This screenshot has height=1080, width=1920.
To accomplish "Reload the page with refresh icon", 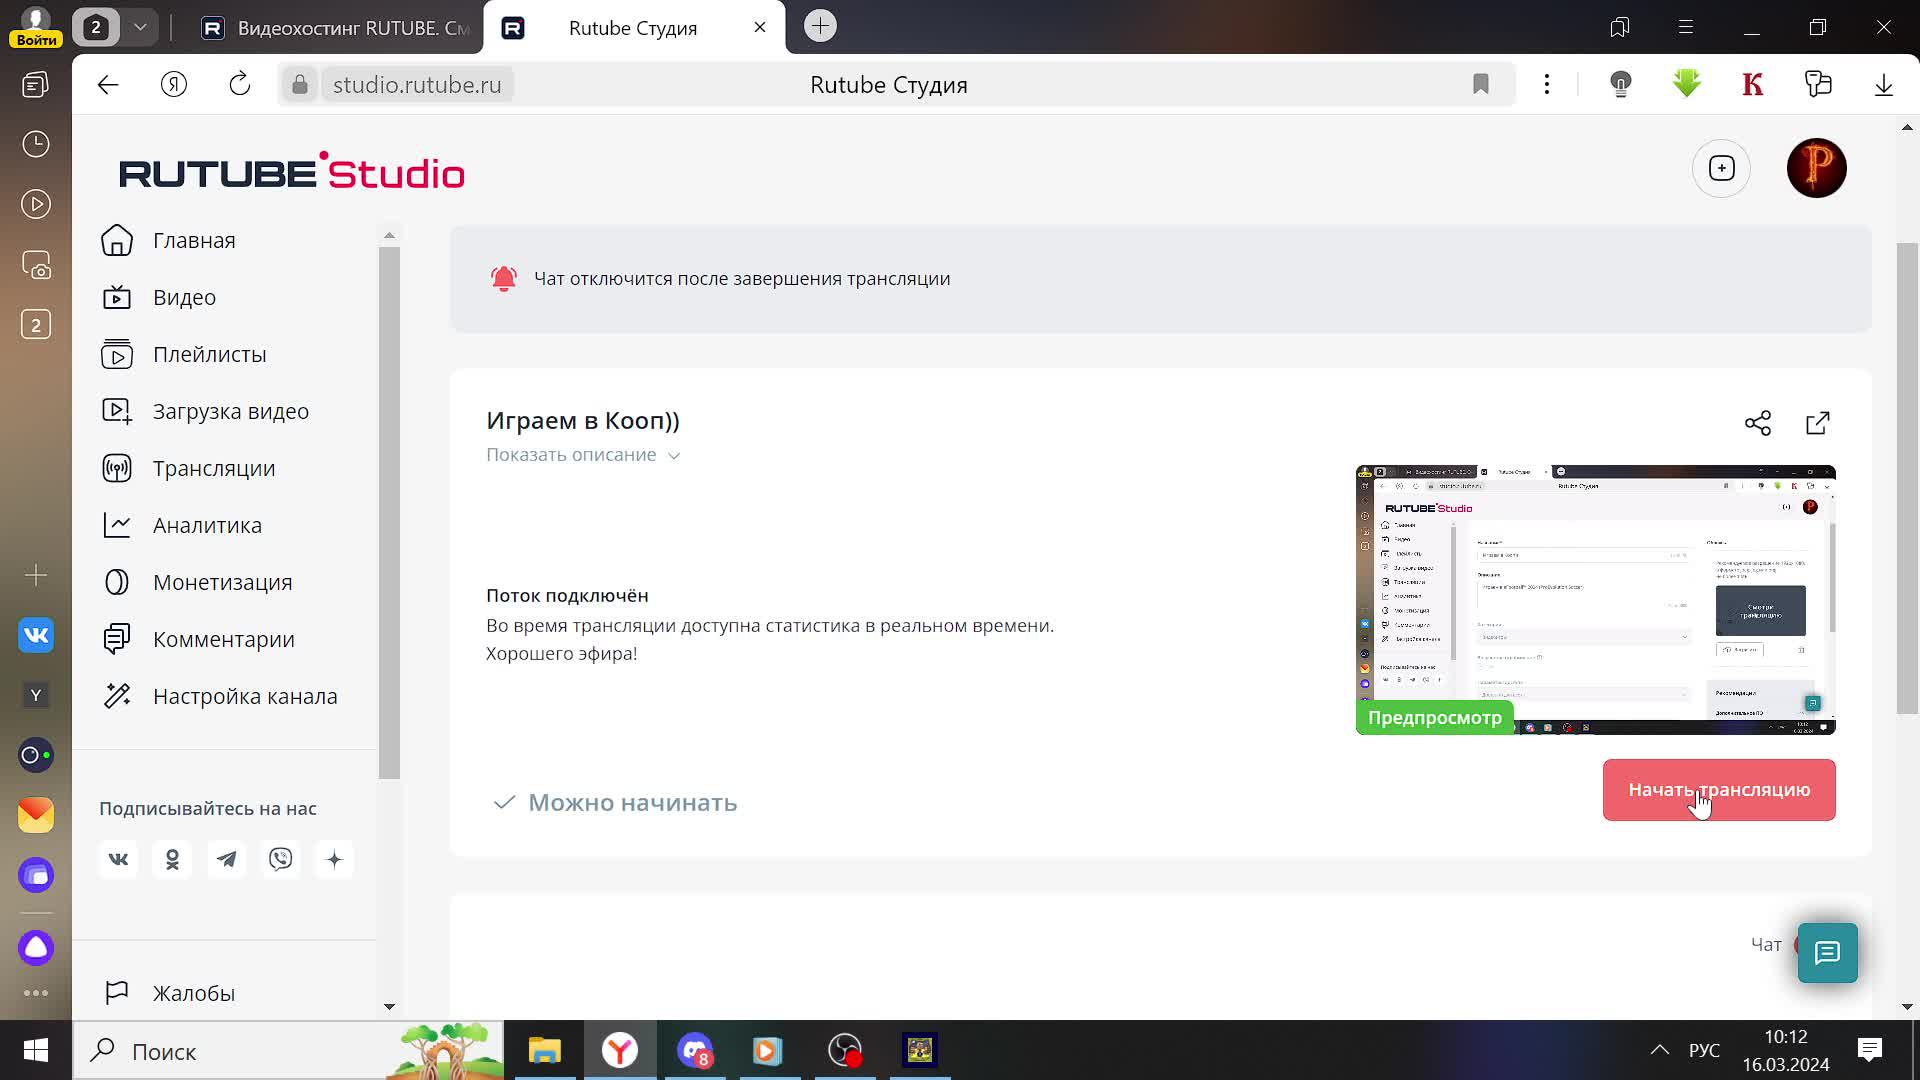I will (x=239, y=84).
